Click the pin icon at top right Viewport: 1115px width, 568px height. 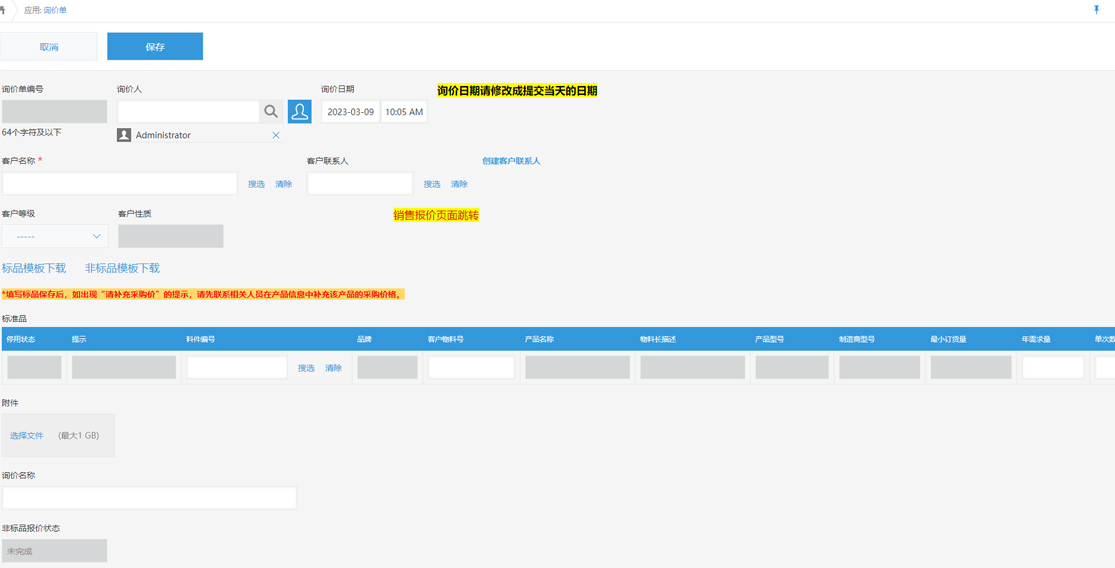tap(1096, 10)
